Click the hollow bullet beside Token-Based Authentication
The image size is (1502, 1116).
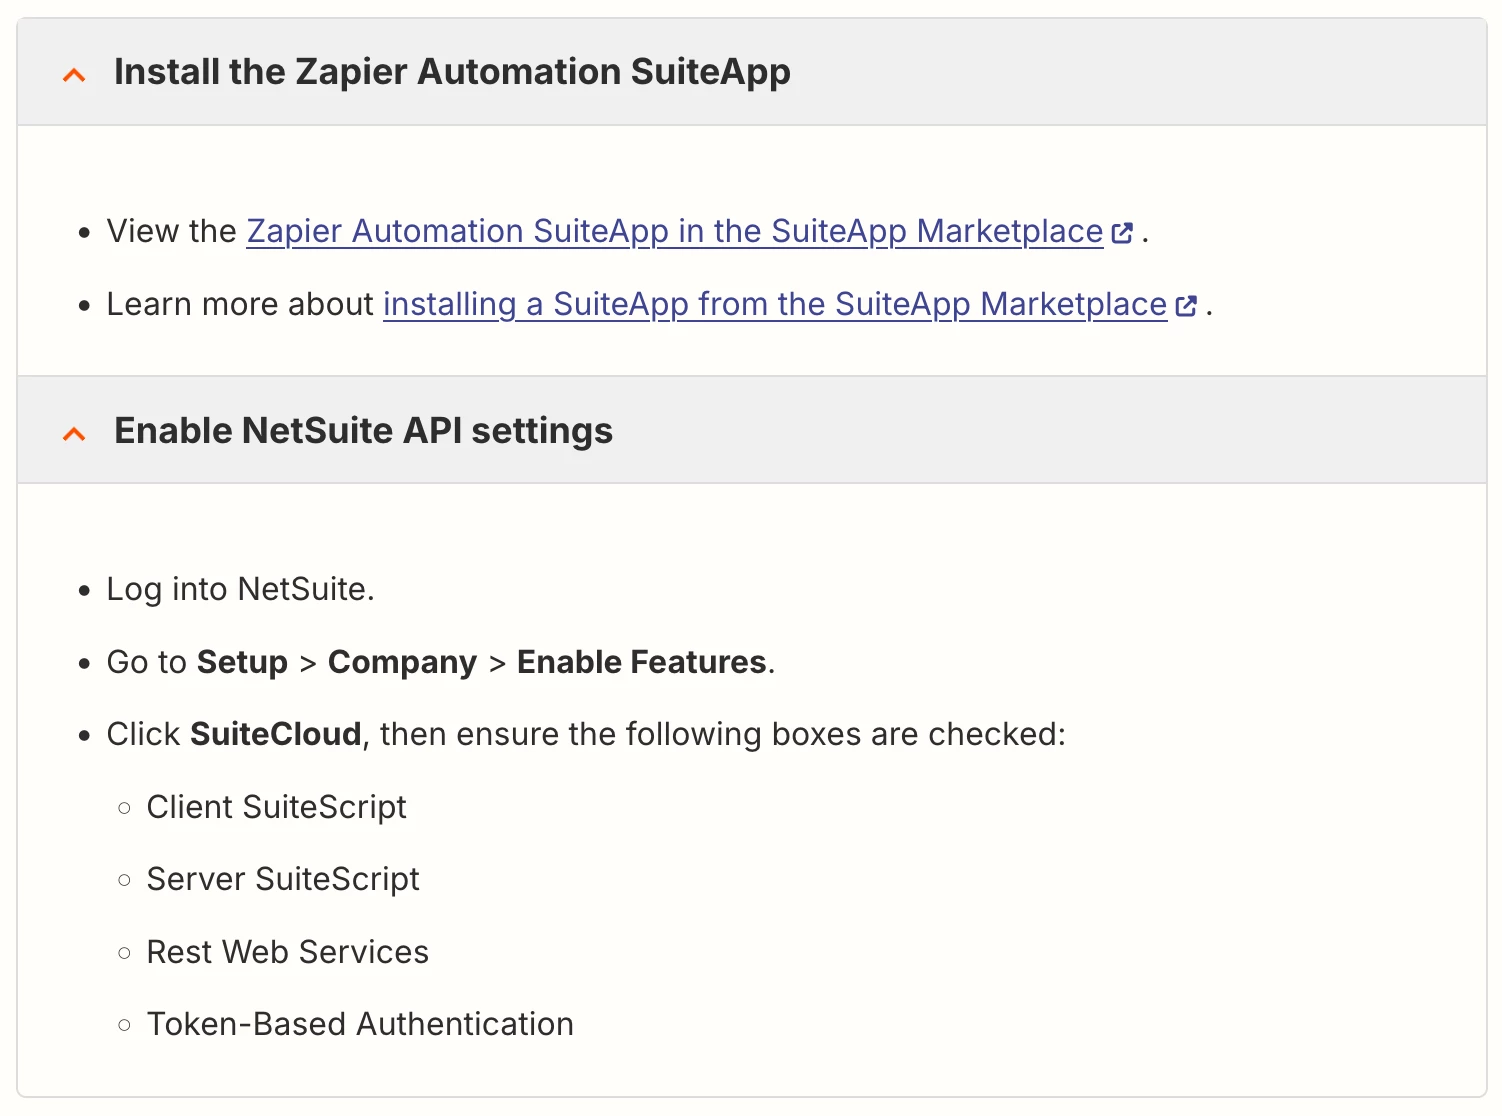pos(124,1025)
